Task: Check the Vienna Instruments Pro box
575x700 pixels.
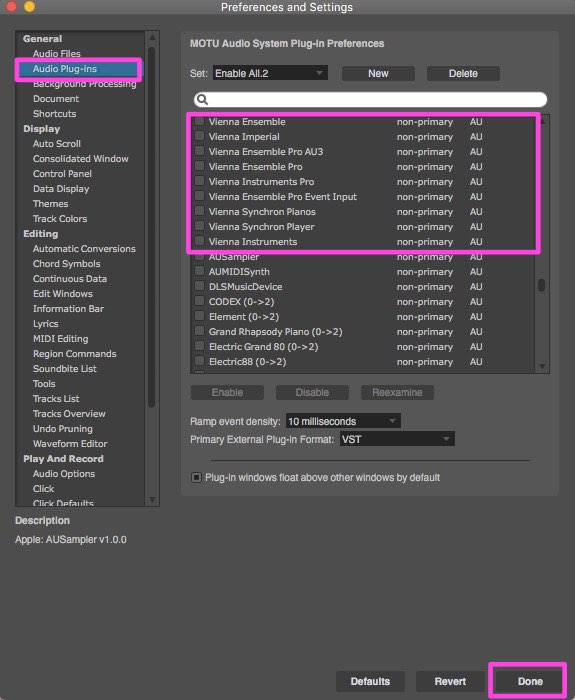Action: 200,181
